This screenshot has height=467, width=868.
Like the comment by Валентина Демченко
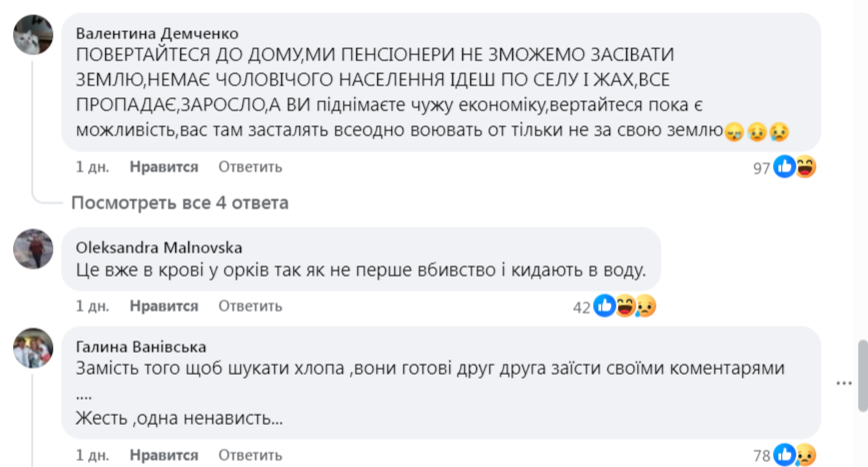pos(164,167)
